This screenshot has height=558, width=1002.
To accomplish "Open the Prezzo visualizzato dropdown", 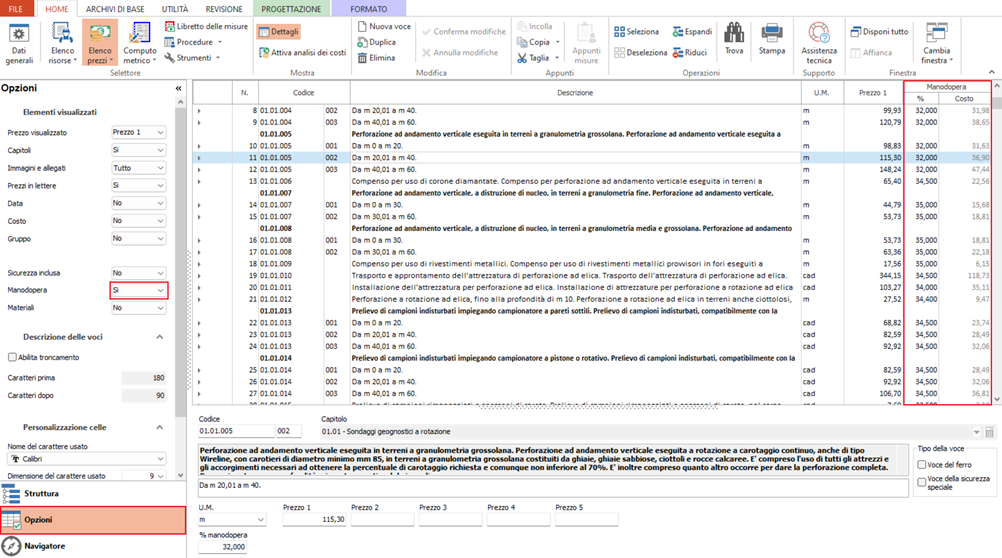I will (138, 132).
